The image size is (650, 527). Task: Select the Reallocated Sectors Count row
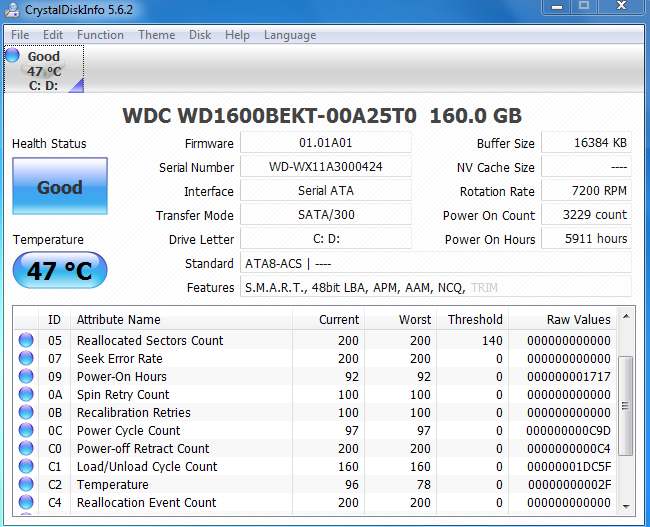315,340
